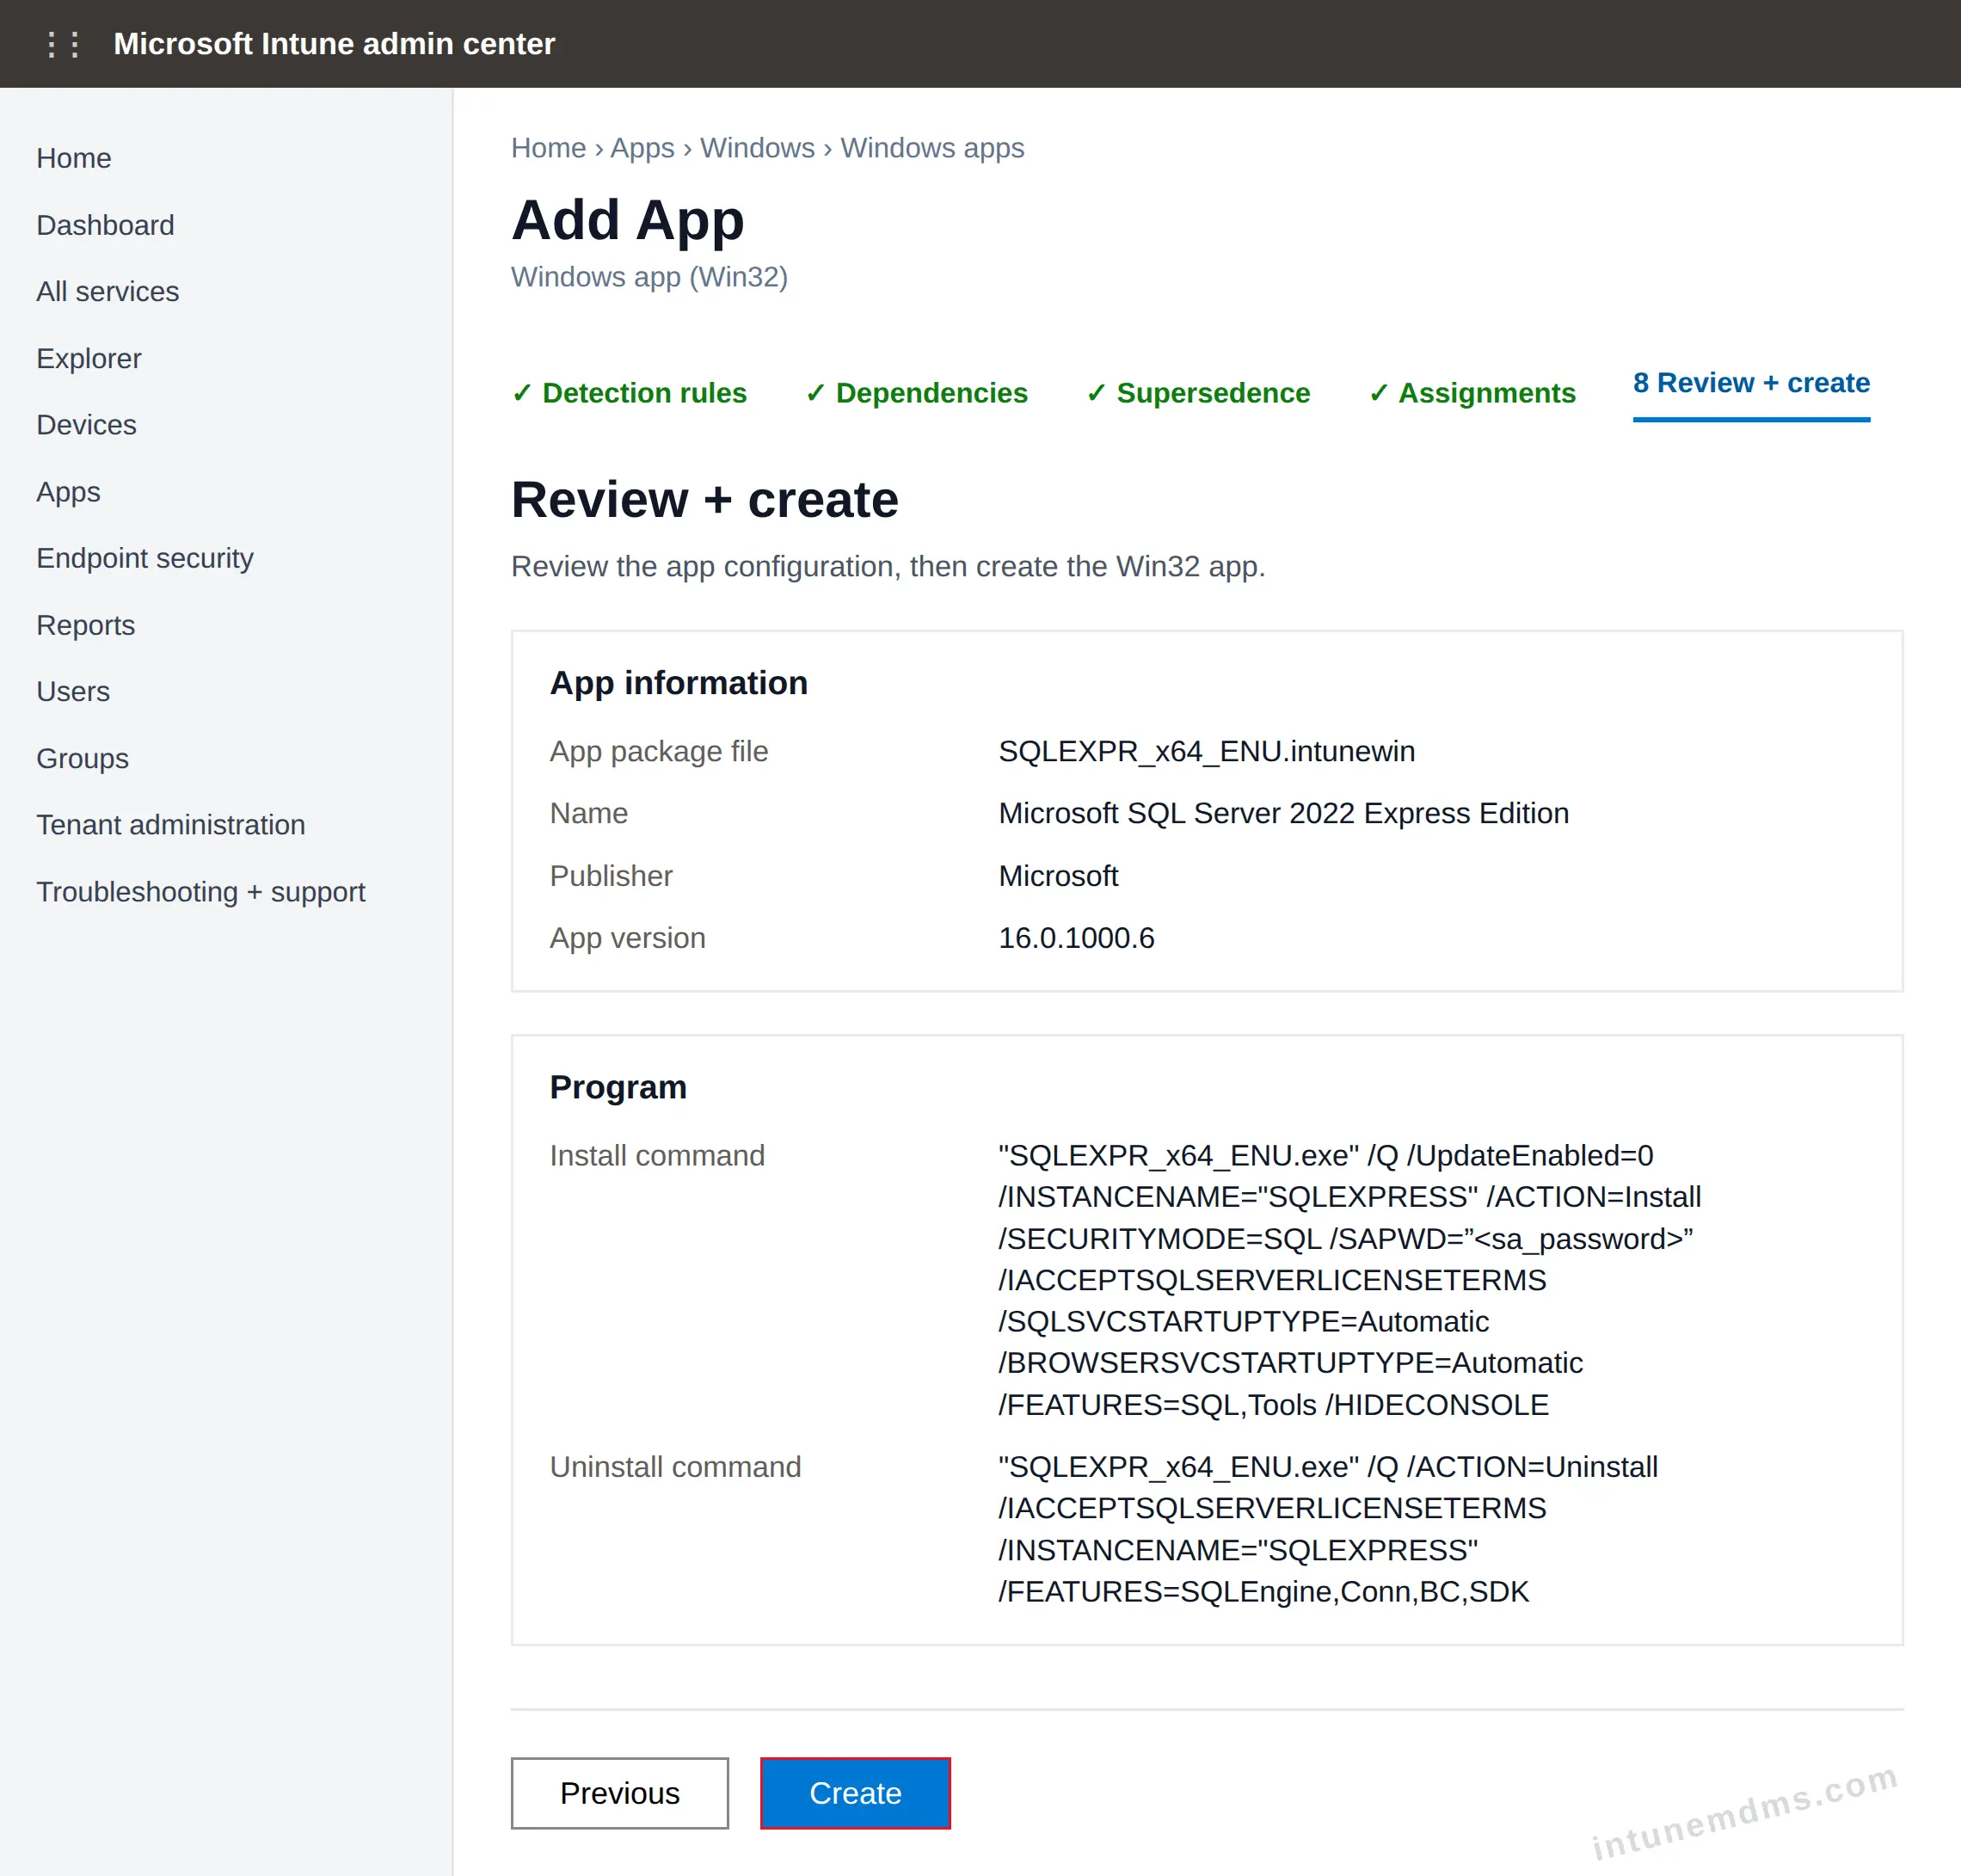Image resolution: width=1961 pixels, height=1876 pixels.
Task: Click the App package file label
Action: pos(659,751)
